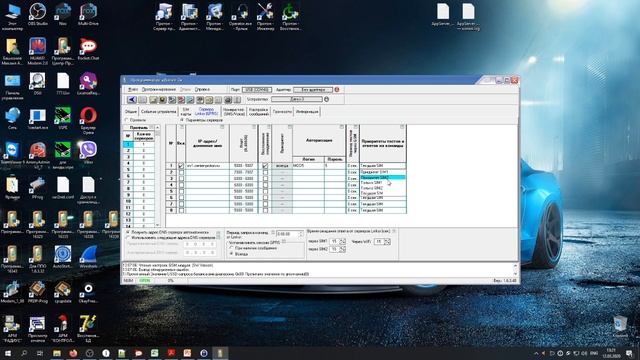Viewport: 640px width, 360px height.
Task: Click scroll-down arrow of the profile list
Action: (x=158, y=224)
